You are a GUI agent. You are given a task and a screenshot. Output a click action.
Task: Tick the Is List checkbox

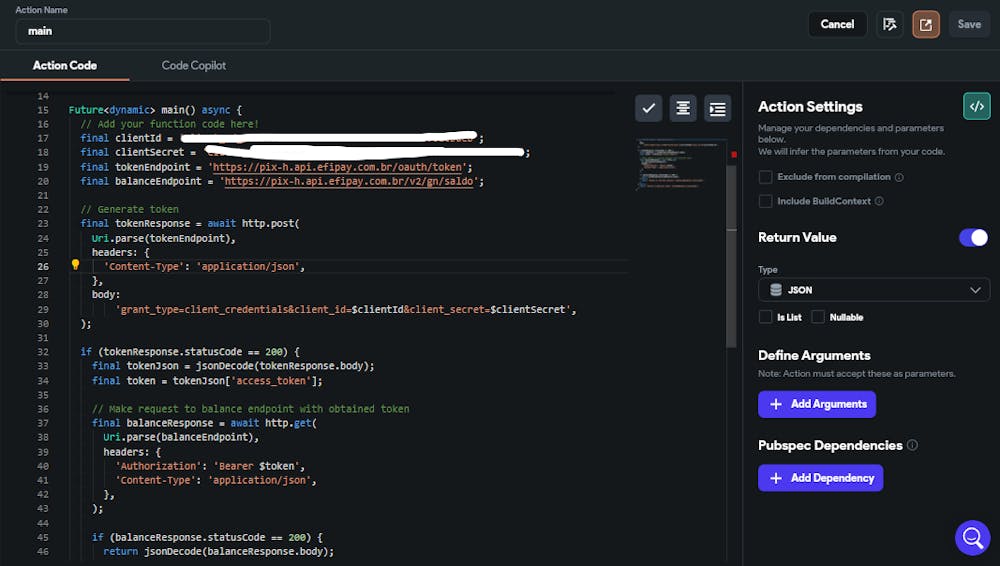[766, 317]
